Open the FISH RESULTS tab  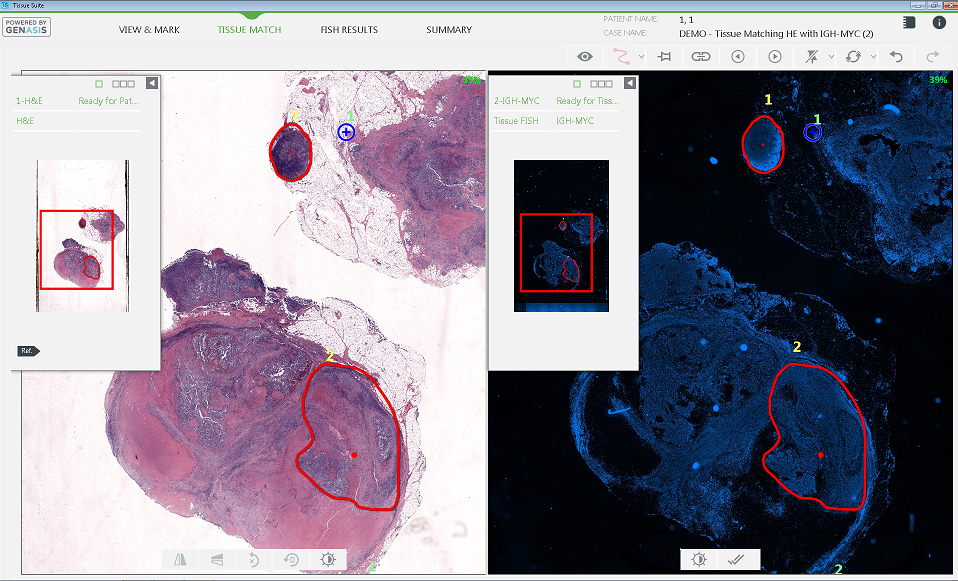pyautogui.click(x=349, y=29)
